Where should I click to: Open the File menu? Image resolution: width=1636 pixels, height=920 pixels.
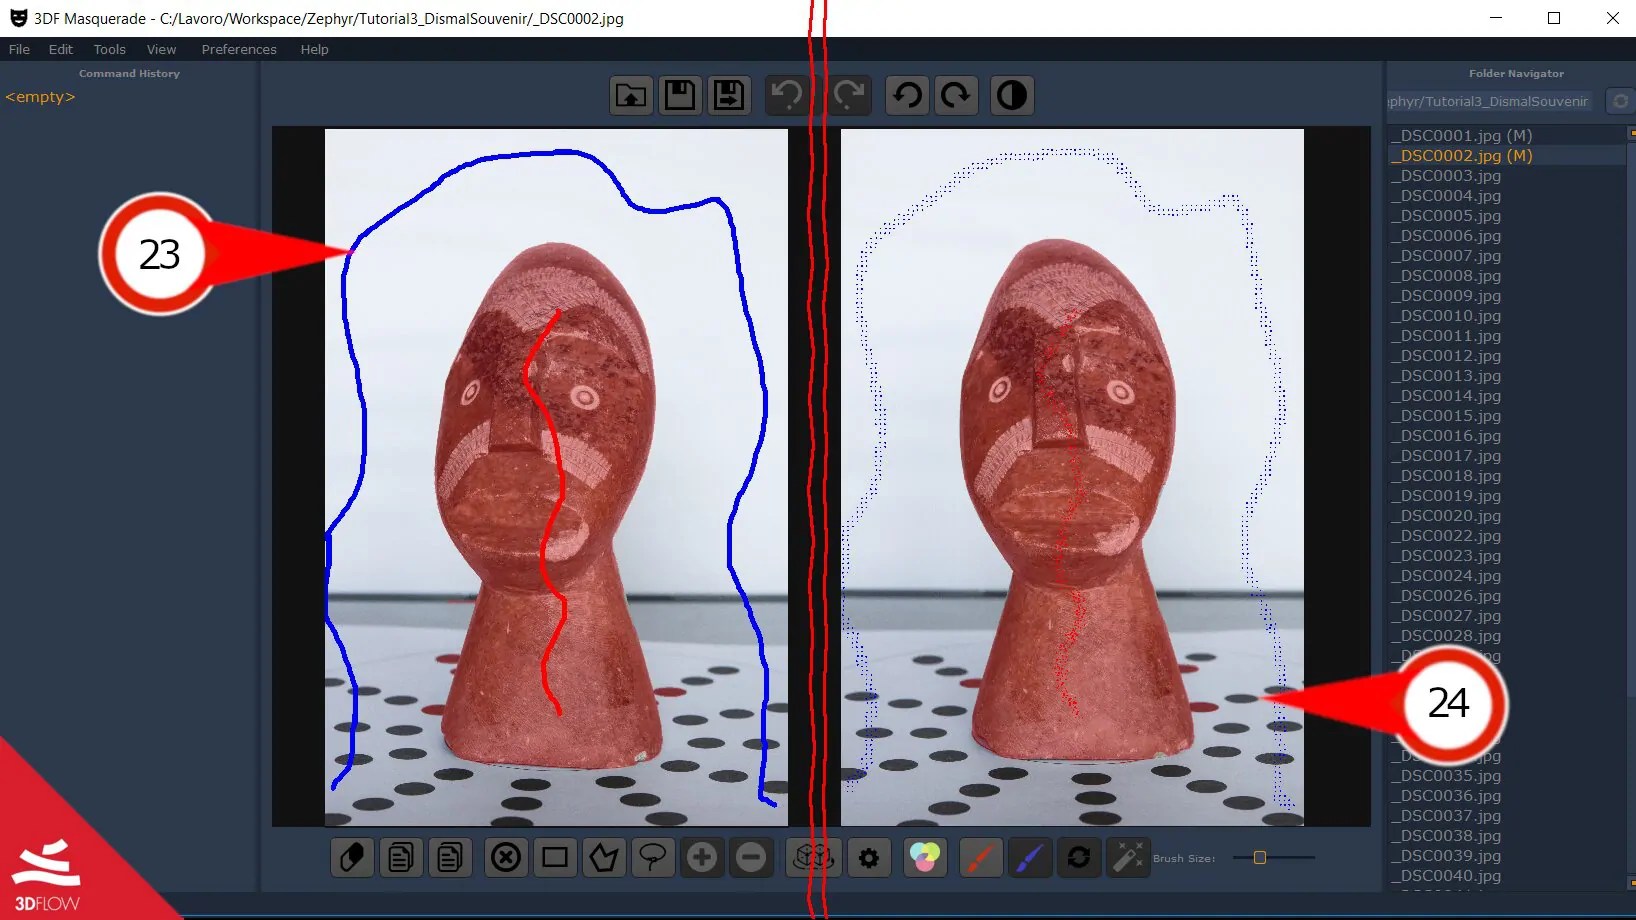coord(18,49)
